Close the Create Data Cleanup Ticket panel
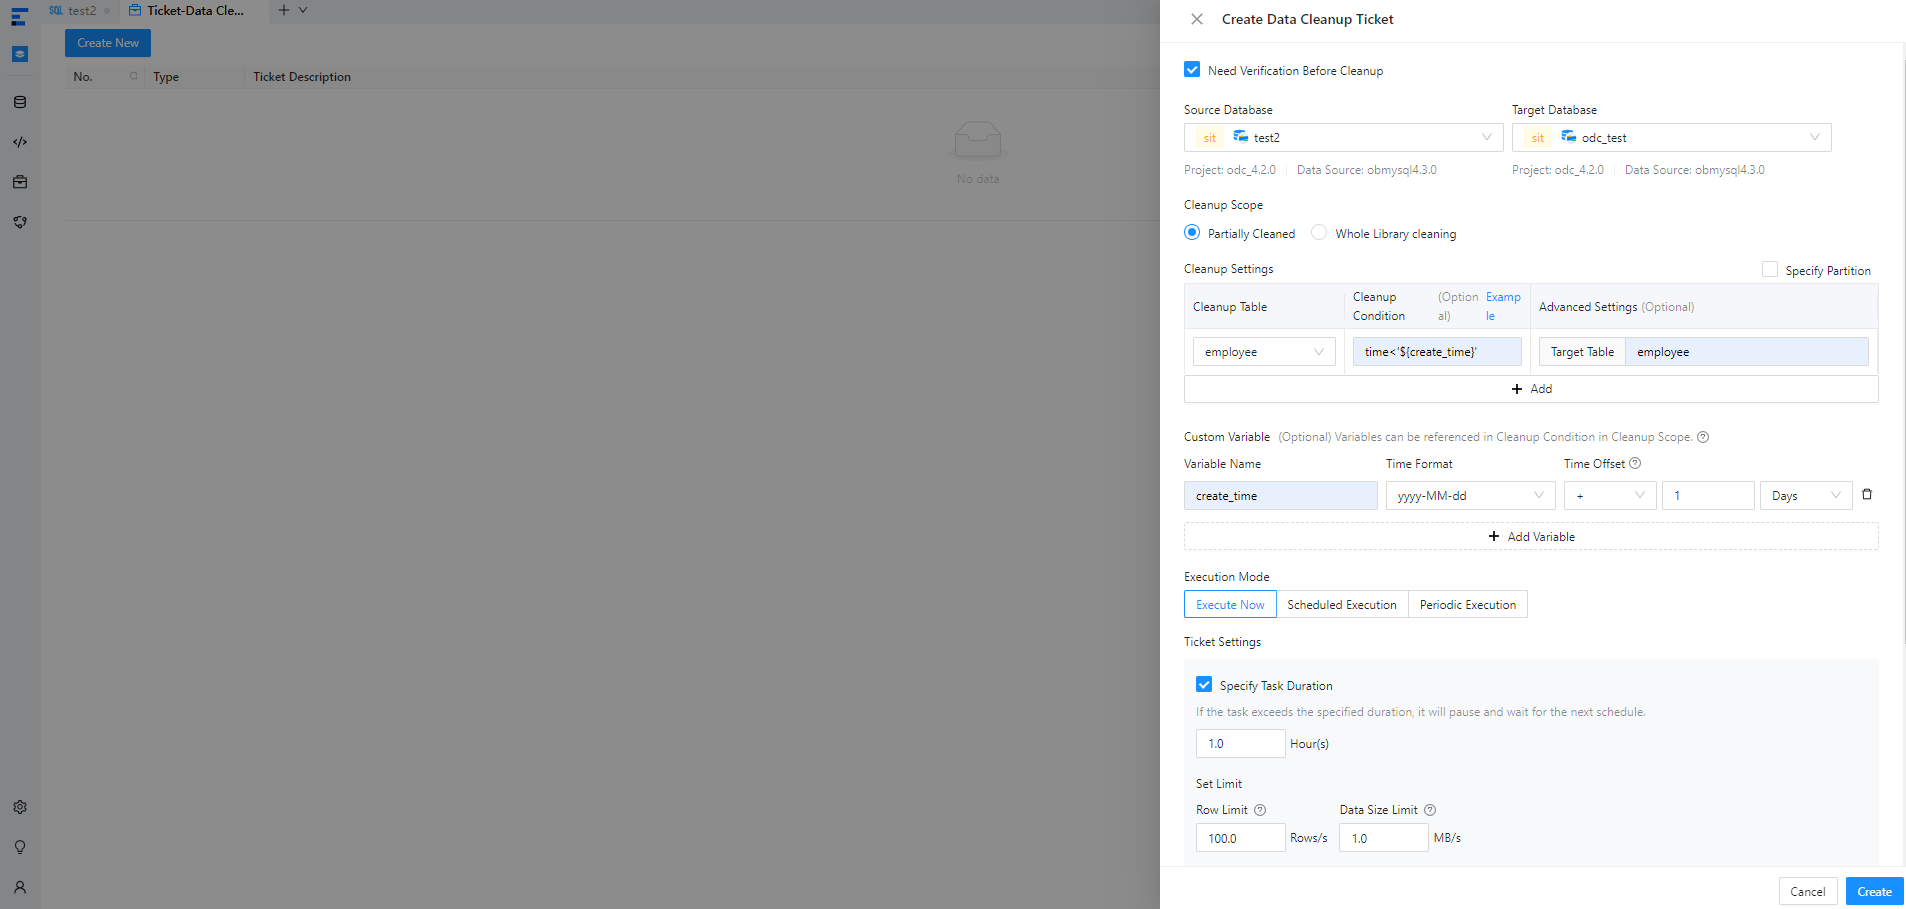The height and width of the screenshot is (909, 1906). tap(1196, 19)
